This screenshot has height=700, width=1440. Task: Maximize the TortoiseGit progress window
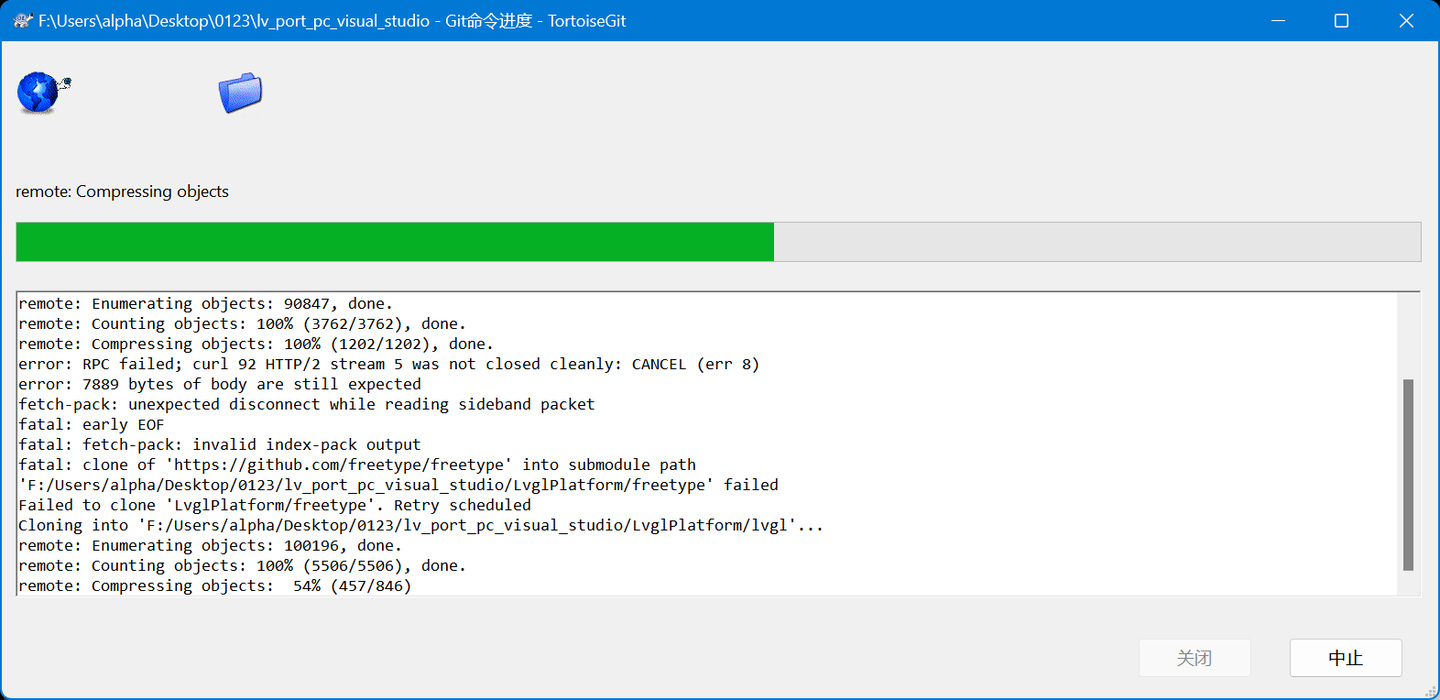pyautogui.click(x=1342, y=20)
